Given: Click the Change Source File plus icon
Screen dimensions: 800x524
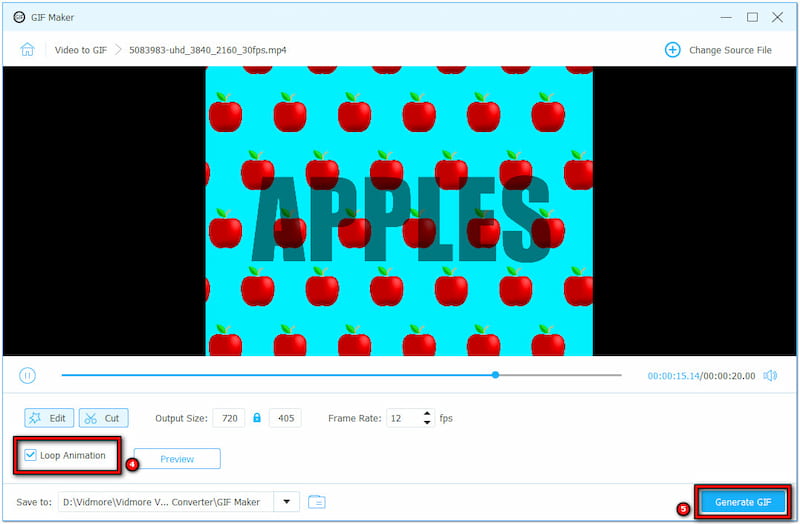Looking at the screenshot, I should 672,49.
